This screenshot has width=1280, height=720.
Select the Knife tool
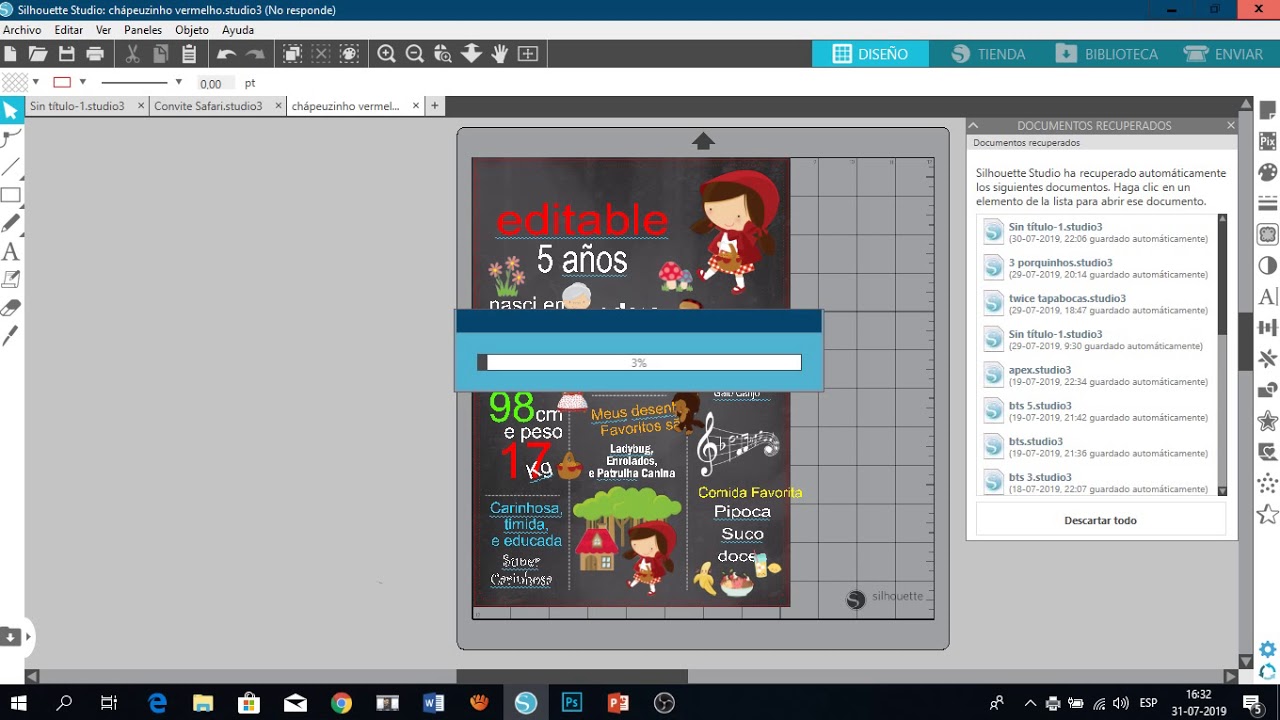[x=11, y=335]
